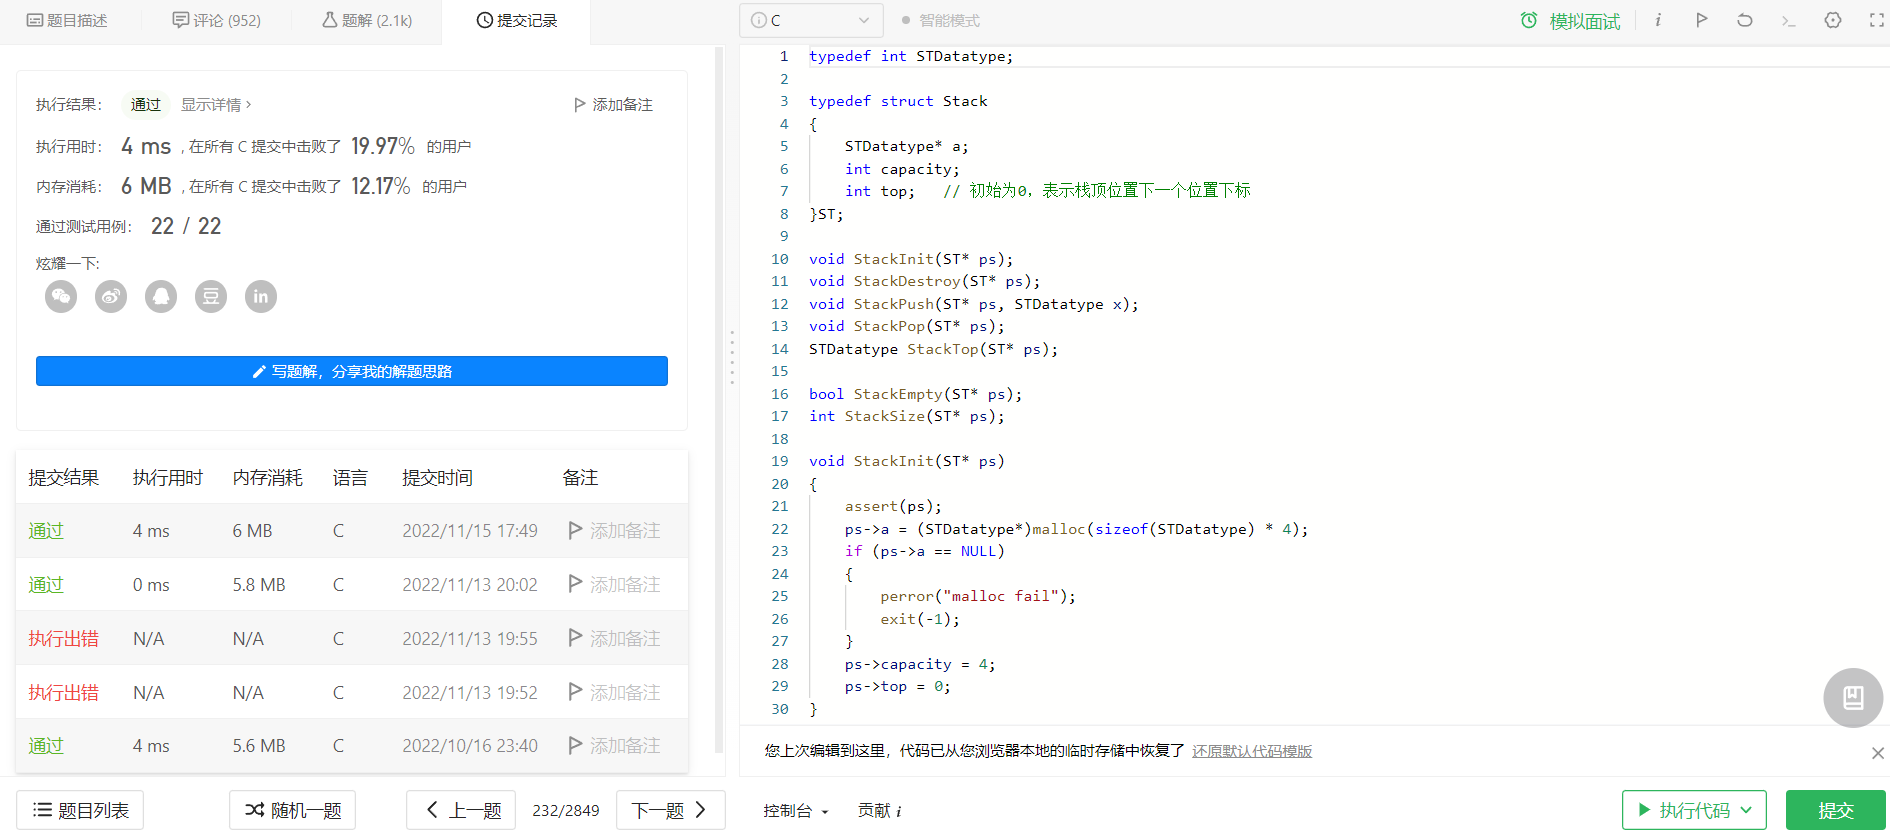The image size is (1890, 836).
Task: Open the C language dropdown
Action: coord(811,20)
